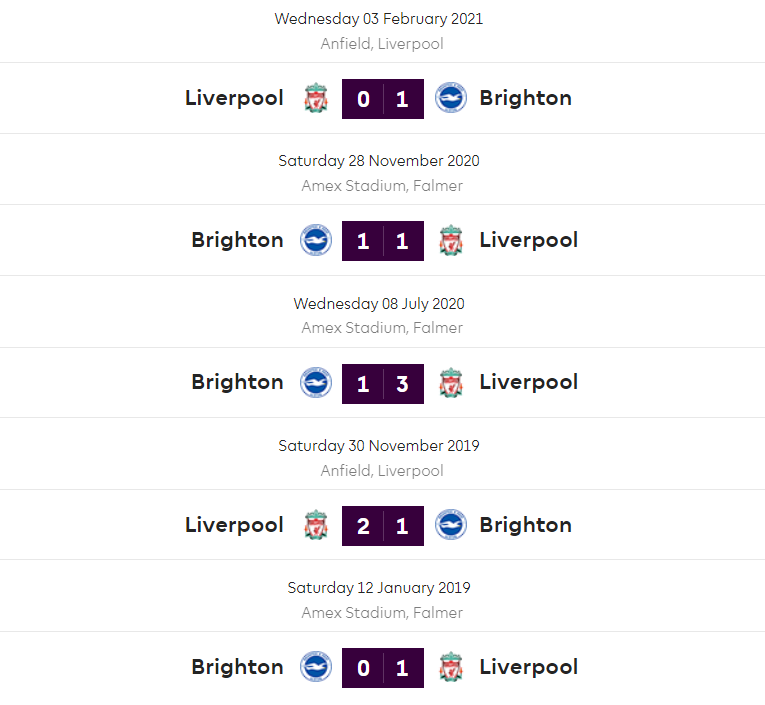Open the 1-1 score from 28 November 2020
765x705 pixels.
tap(383, 241)
